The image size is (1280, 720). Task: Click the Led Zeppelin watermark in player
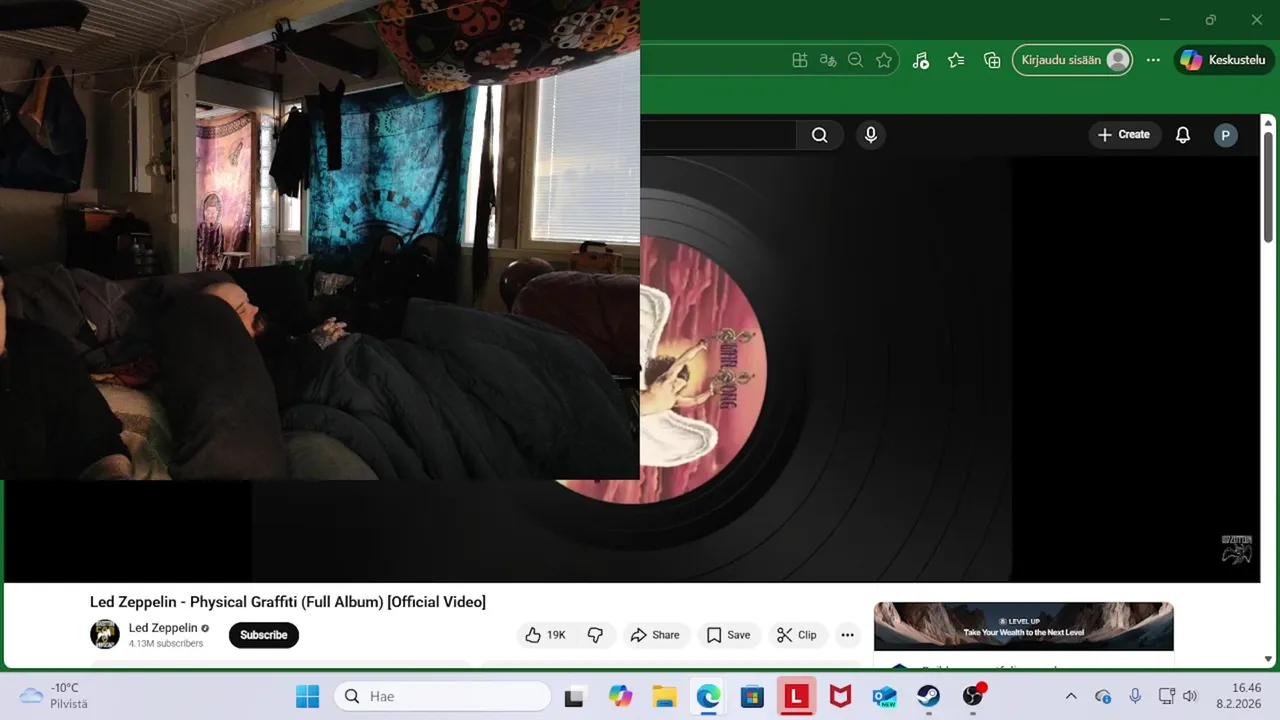click(1237, 549)
